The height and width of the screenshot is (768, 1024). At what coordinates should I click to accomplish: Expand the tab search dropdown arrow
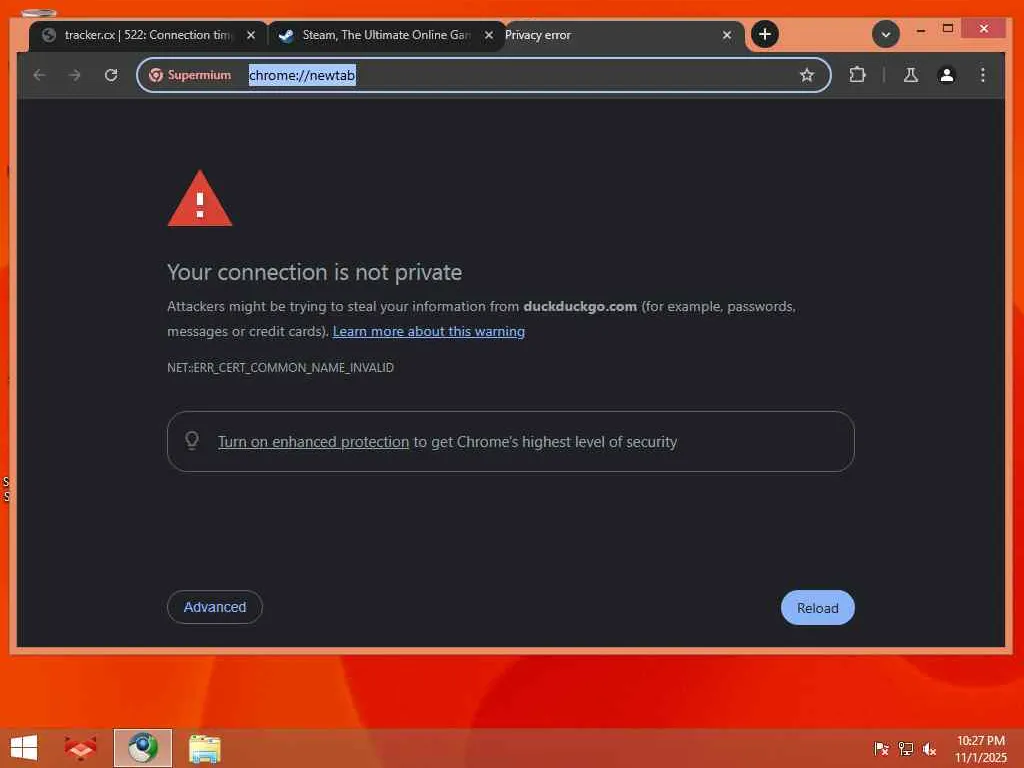coord(886,34)
